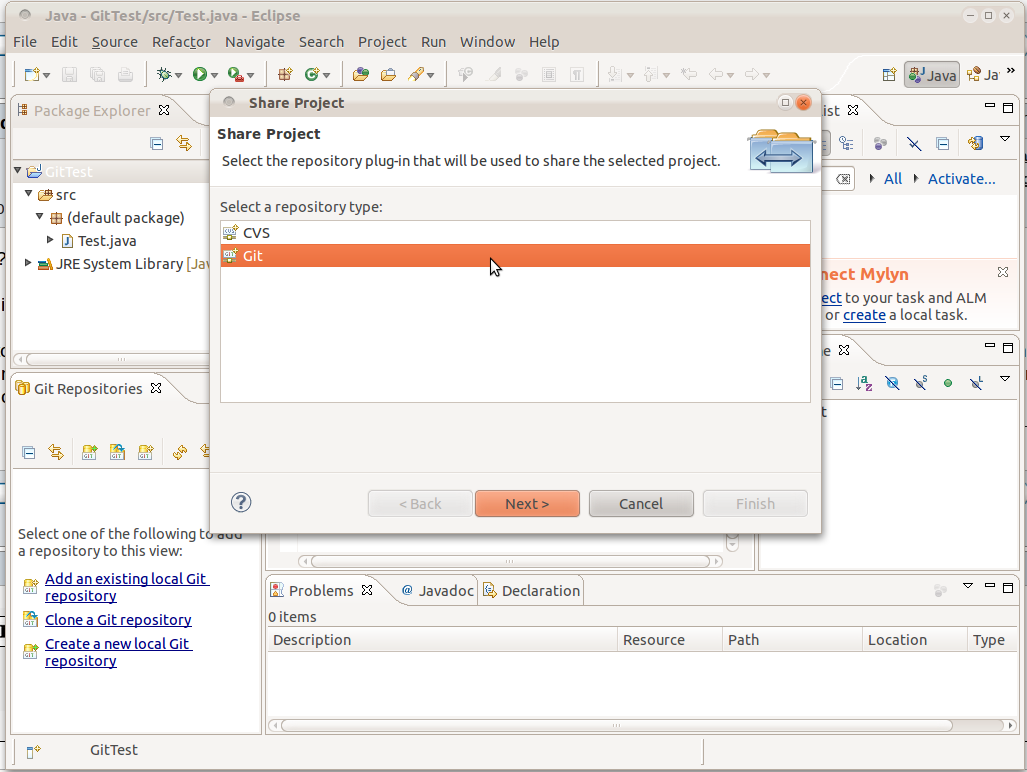Click Clone Git repository toolbar icon
Screen dimensions: 1027x772
[x=117, y=452]
